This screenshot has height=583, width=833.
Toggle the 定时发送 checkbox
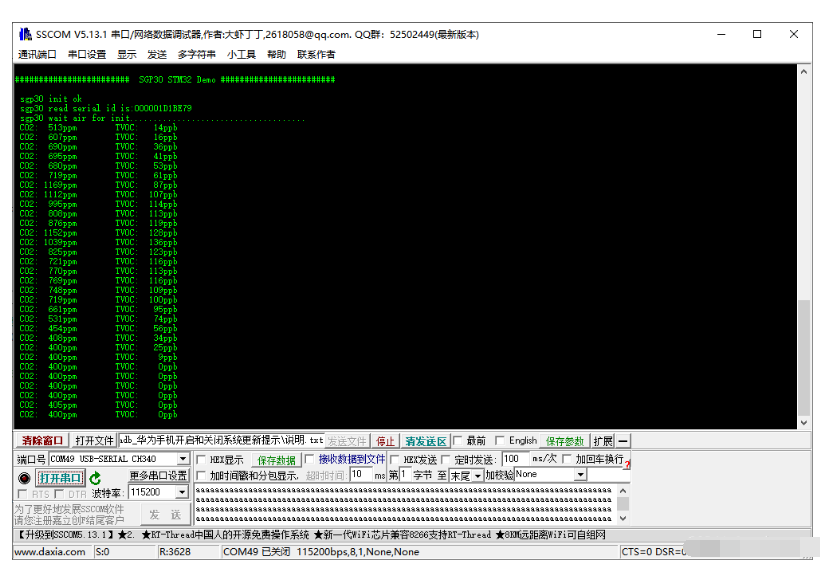446,459
